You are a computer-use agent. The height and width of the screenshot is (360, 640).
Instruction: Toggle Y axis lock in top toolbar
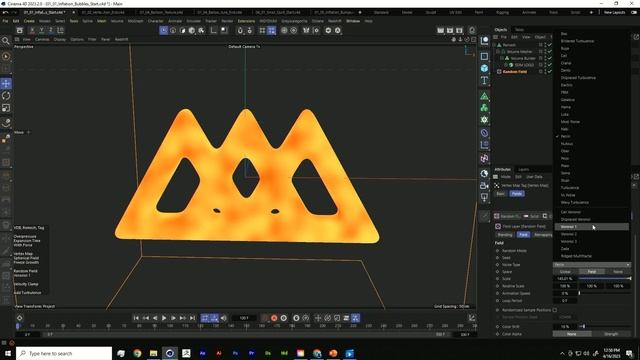(41, 30)
